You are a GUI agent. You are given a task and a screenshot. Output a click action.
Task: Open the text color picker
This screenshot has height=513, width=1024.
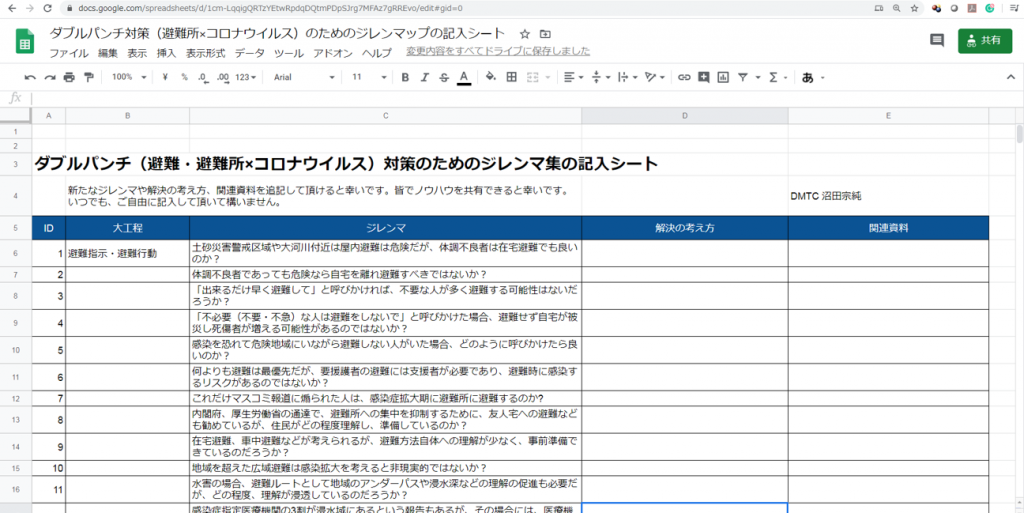click(x=463, y=77)
